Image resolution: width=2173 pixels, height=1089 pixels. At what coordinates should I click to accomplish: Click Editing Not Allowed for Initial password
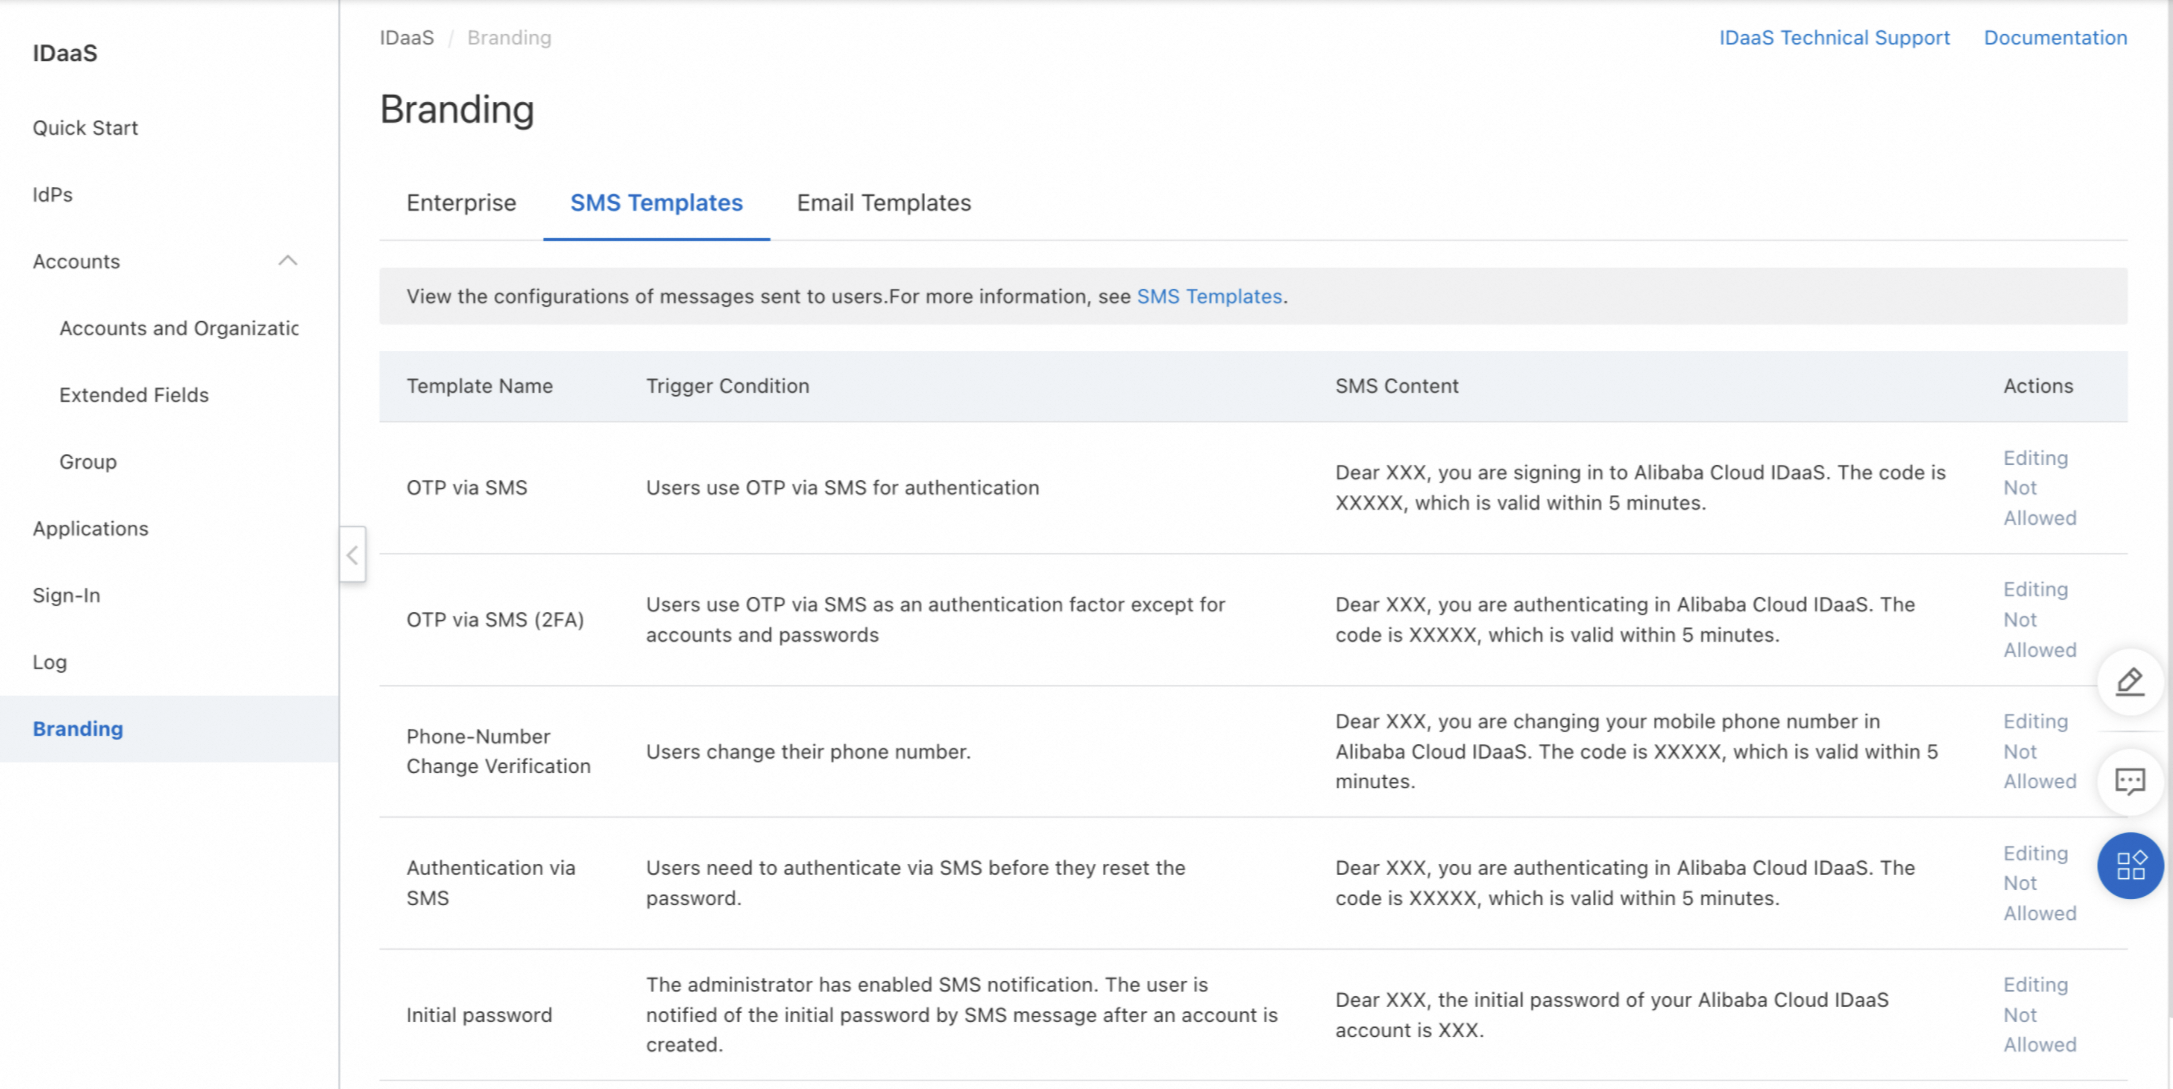pos(2039,1015)
